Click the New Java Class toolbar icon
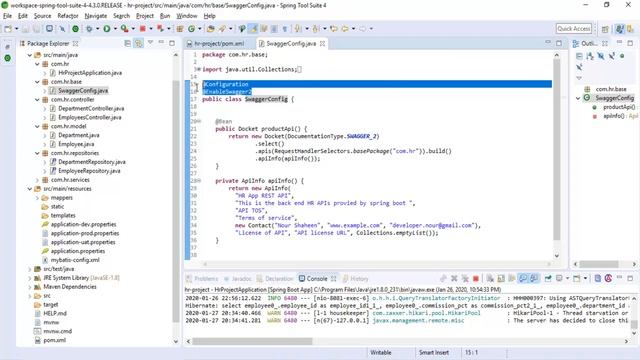Screen dimensions: 640x360 point(191,29)
